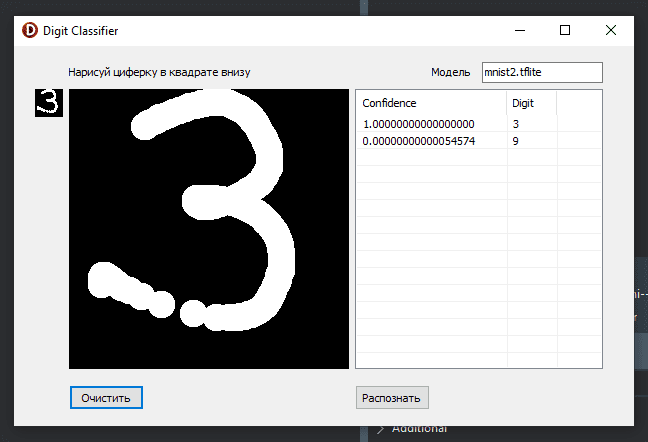Click the small digit preview thumbnail
The height and width of the screenshot is (442, 648).
tap(49, 102)
